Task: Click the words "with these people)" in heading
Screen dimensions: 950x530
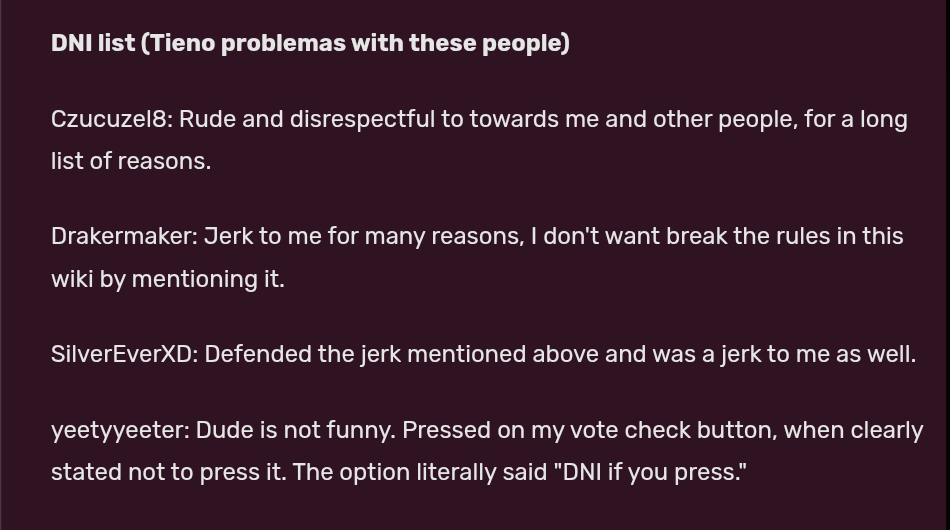Action: [x=460, y=45]
